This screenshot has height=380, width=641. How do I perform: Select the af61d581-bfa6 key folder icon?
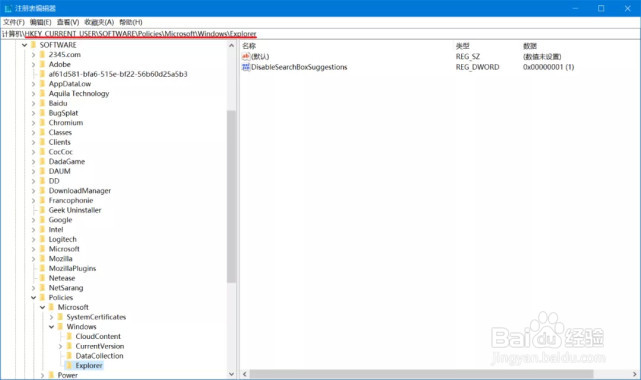[x=43, y=74]
